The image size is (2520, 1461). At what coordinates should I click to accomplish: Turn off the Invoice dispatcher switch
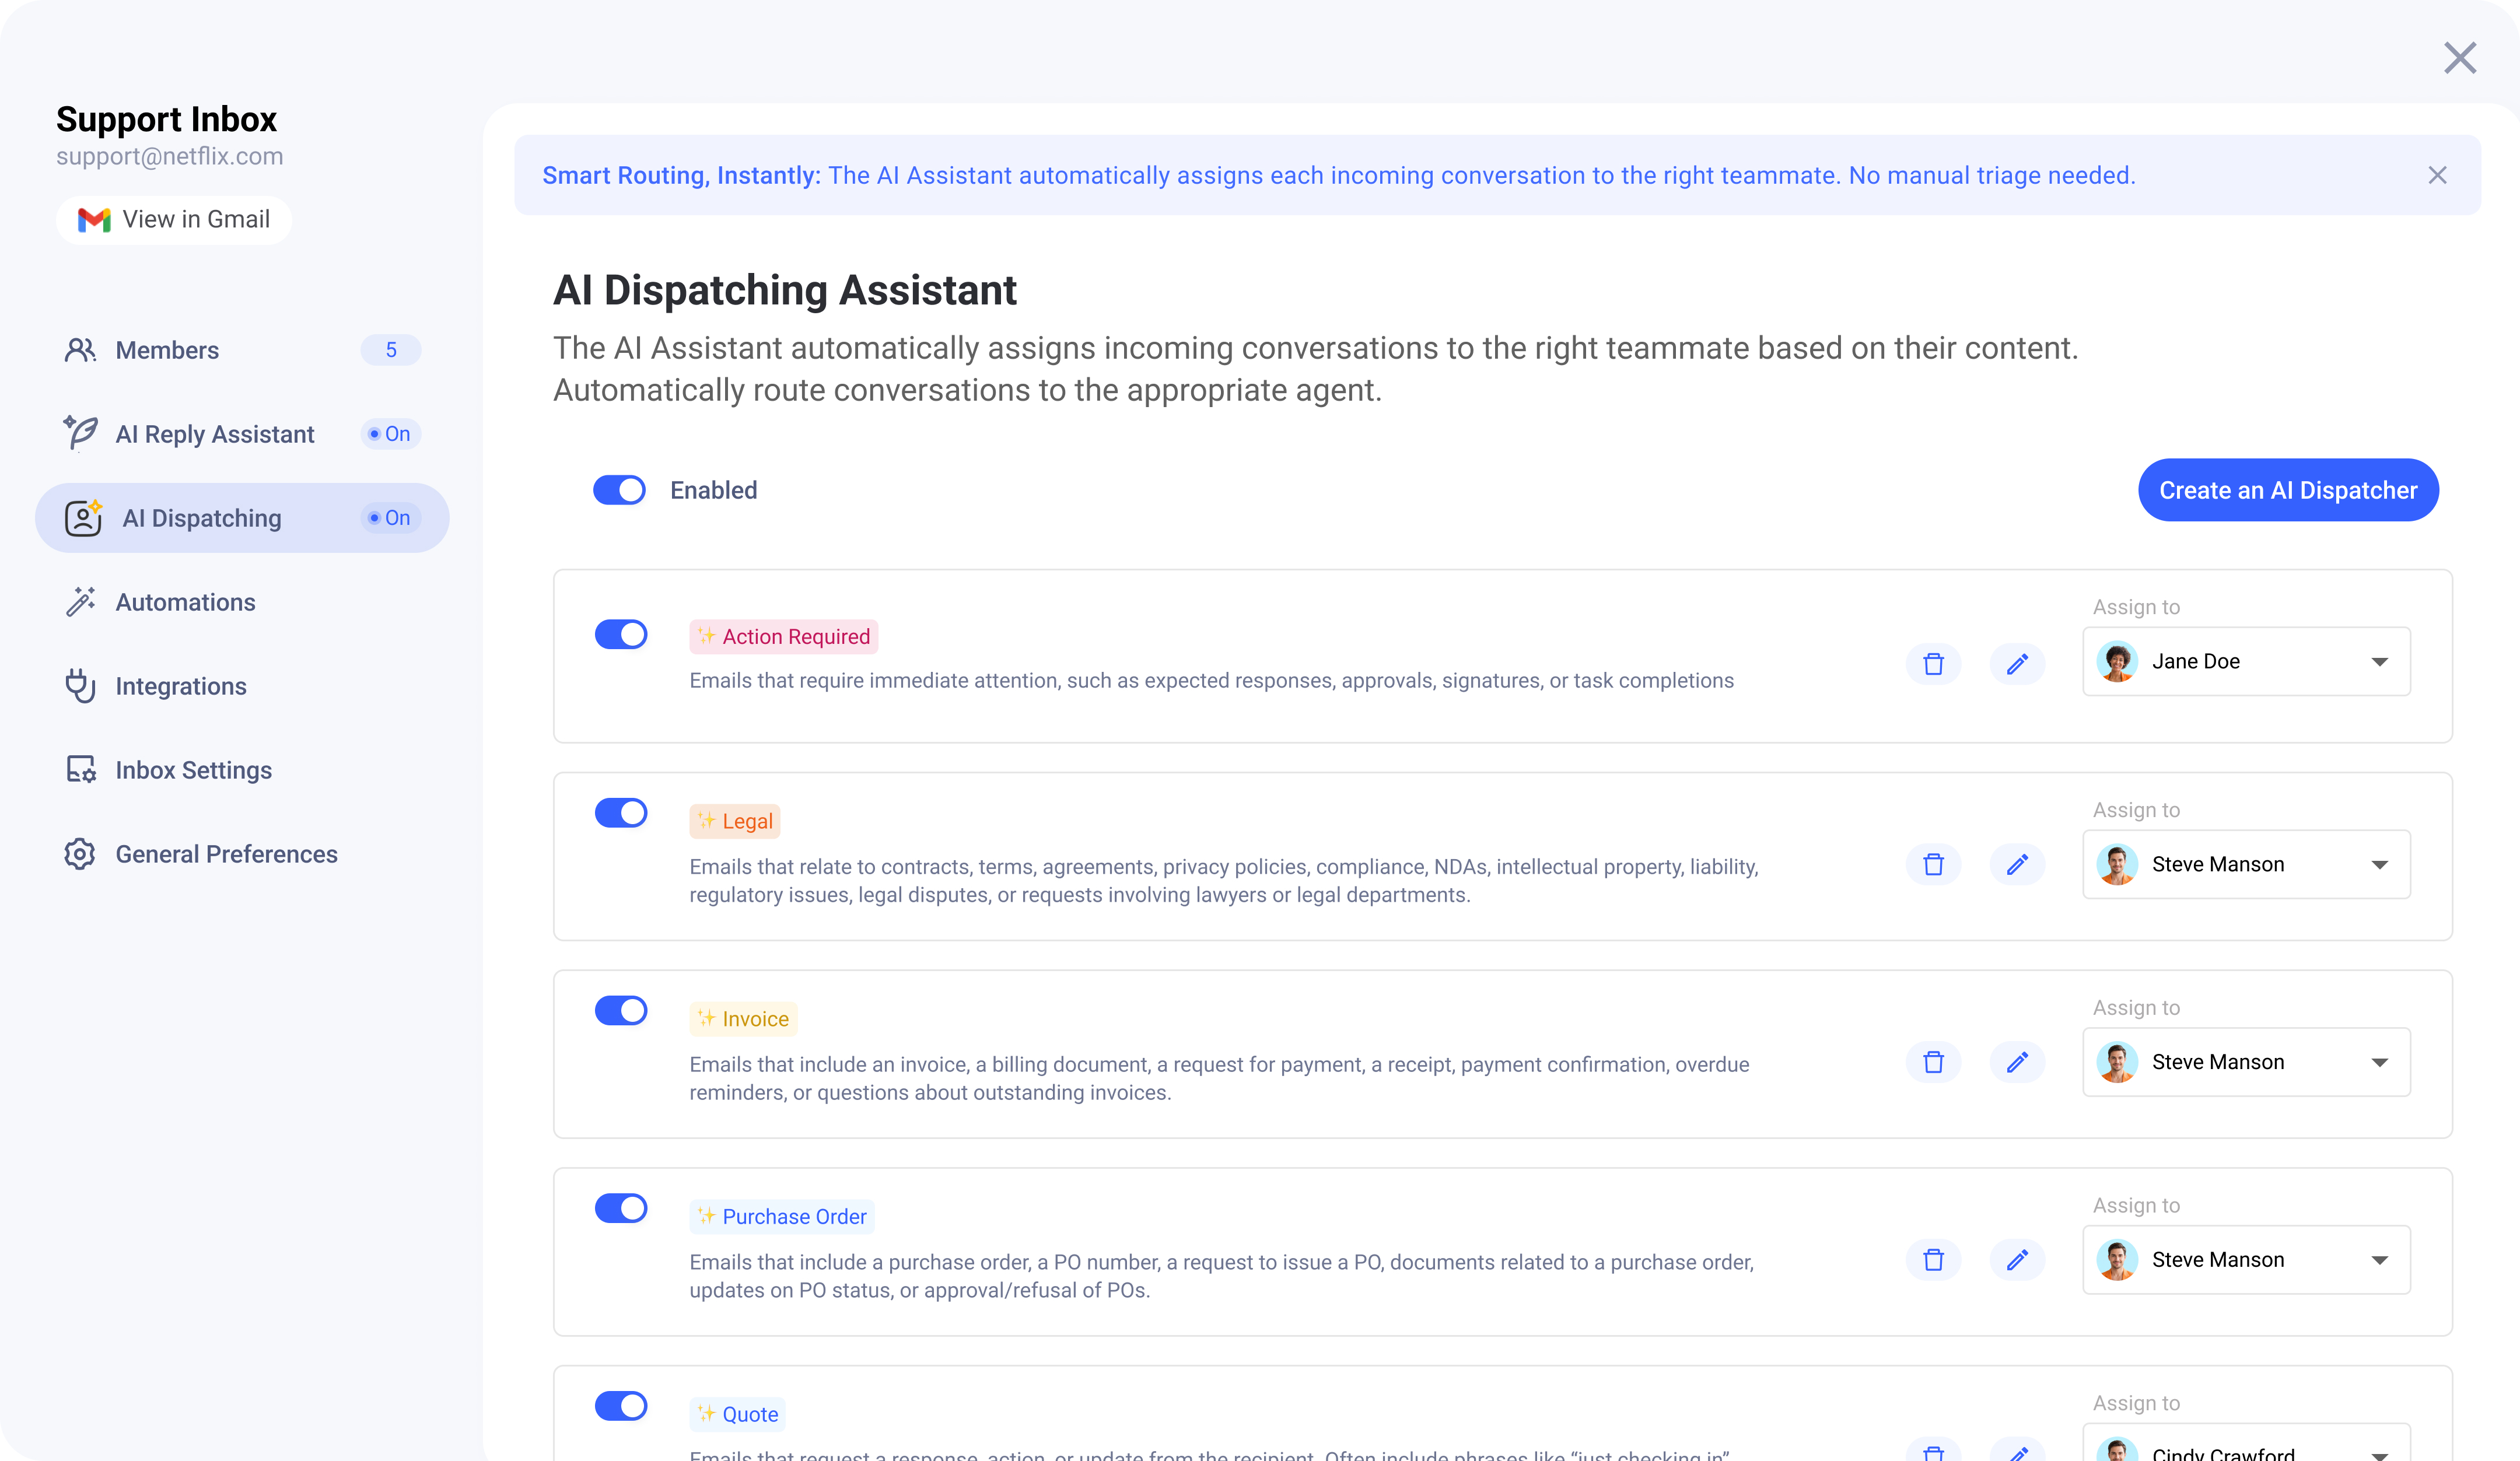point(621,1011)
